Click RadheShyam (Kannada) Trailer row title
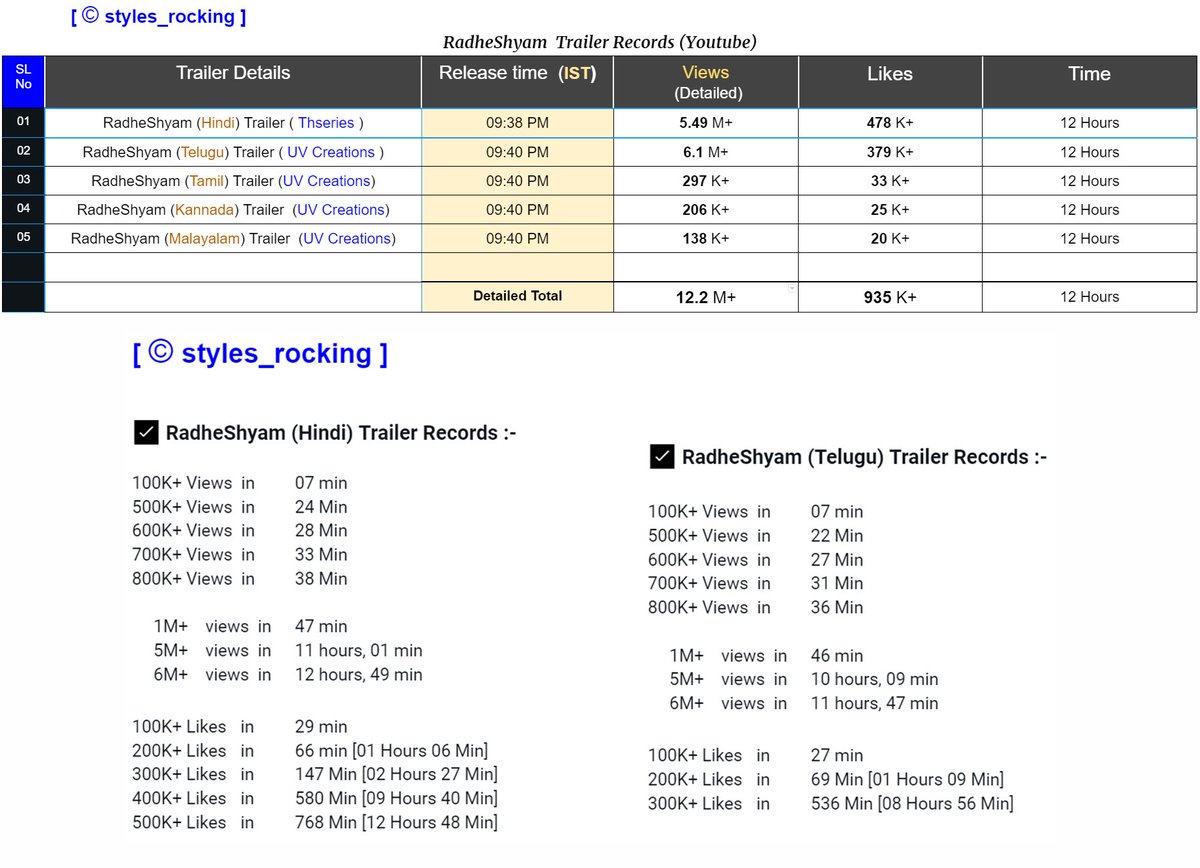This screenshot has width=1200, height=868. 181,210
